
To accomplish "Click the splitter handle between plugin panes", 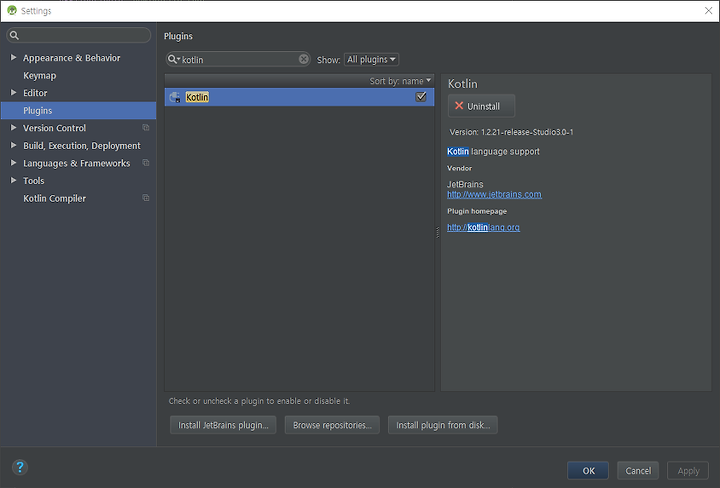I will click(x=437, y=233).
